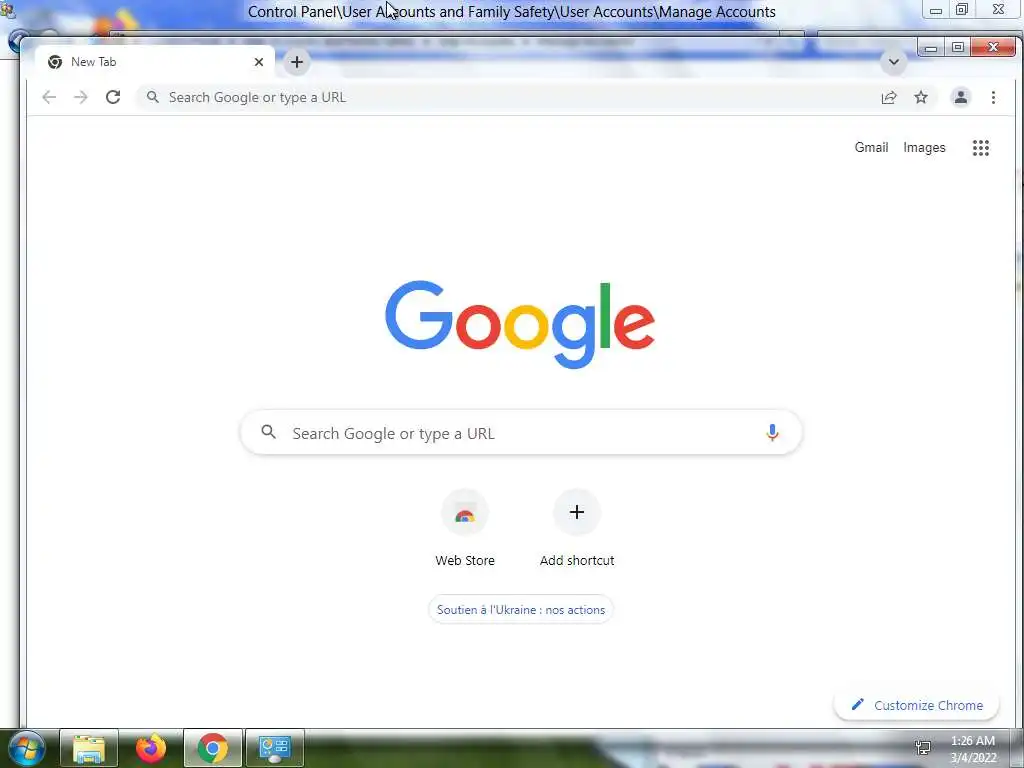Click the Manage Accounts window title bar
This screenshot has width=1024, height=768.
click(511, 12)
